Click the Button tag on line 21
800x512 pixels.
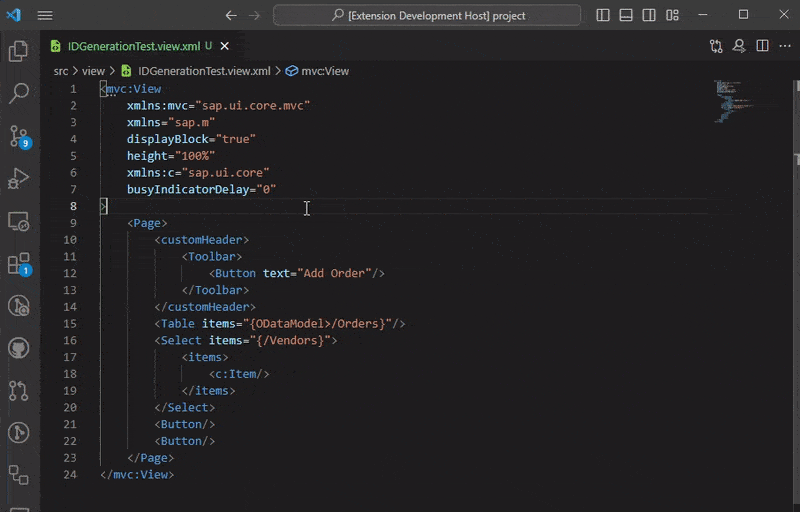185,424
